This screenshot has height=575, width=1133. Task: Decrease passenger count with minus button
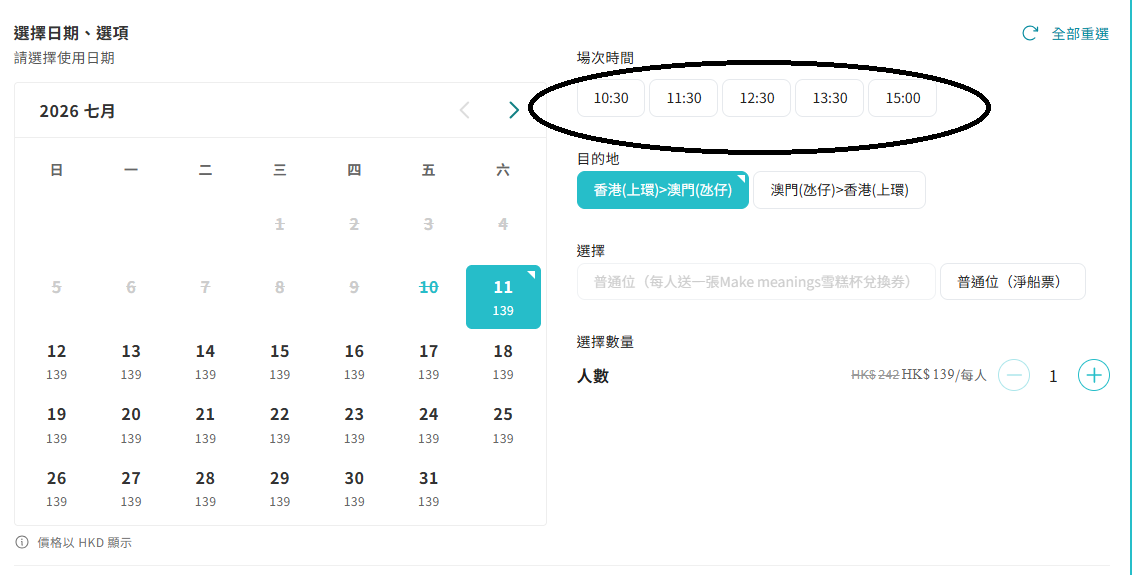pos(1014,376)
